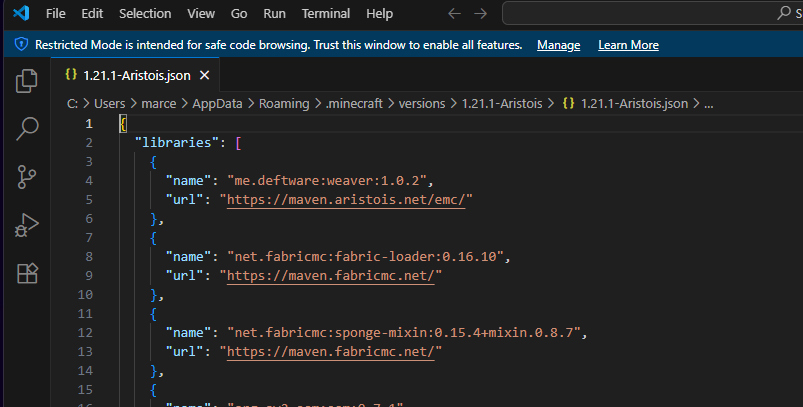This screenshot has width=803, height=407.
Task: Click .minecraft in the breadcrumb
Action: point(354,103)
